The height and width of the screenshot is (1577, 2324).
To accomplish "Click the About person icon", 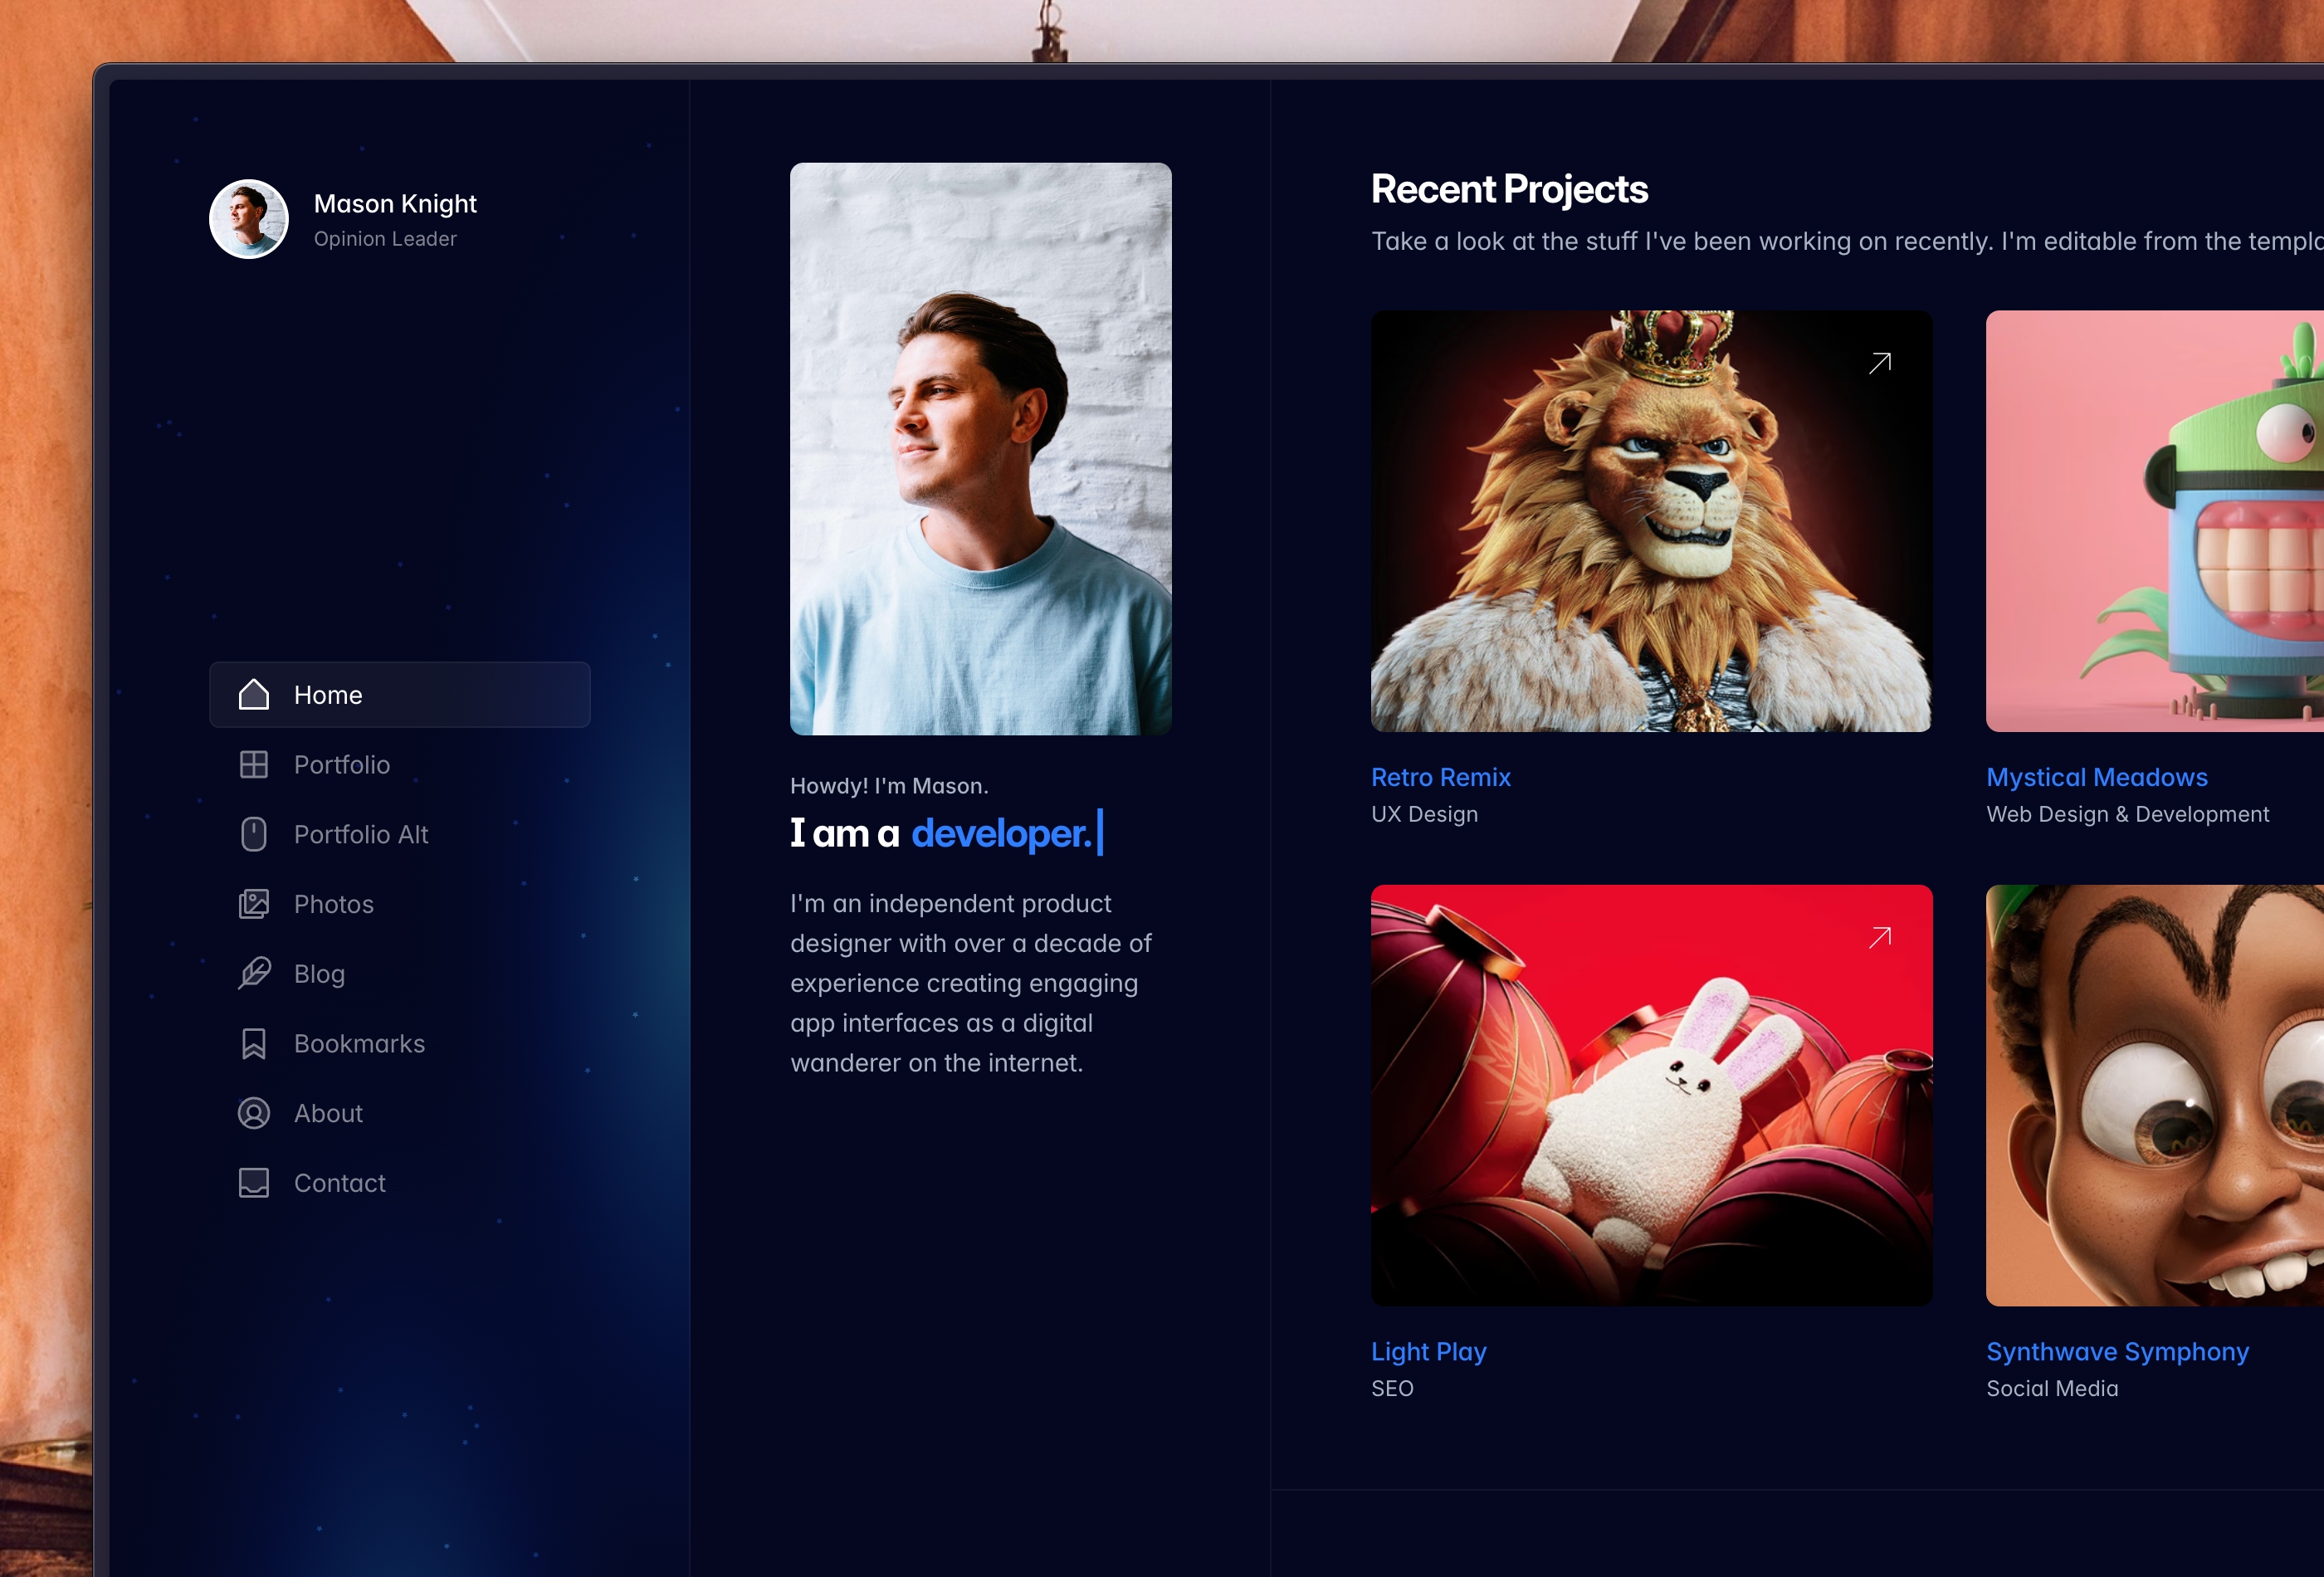I will [251, 1112].
